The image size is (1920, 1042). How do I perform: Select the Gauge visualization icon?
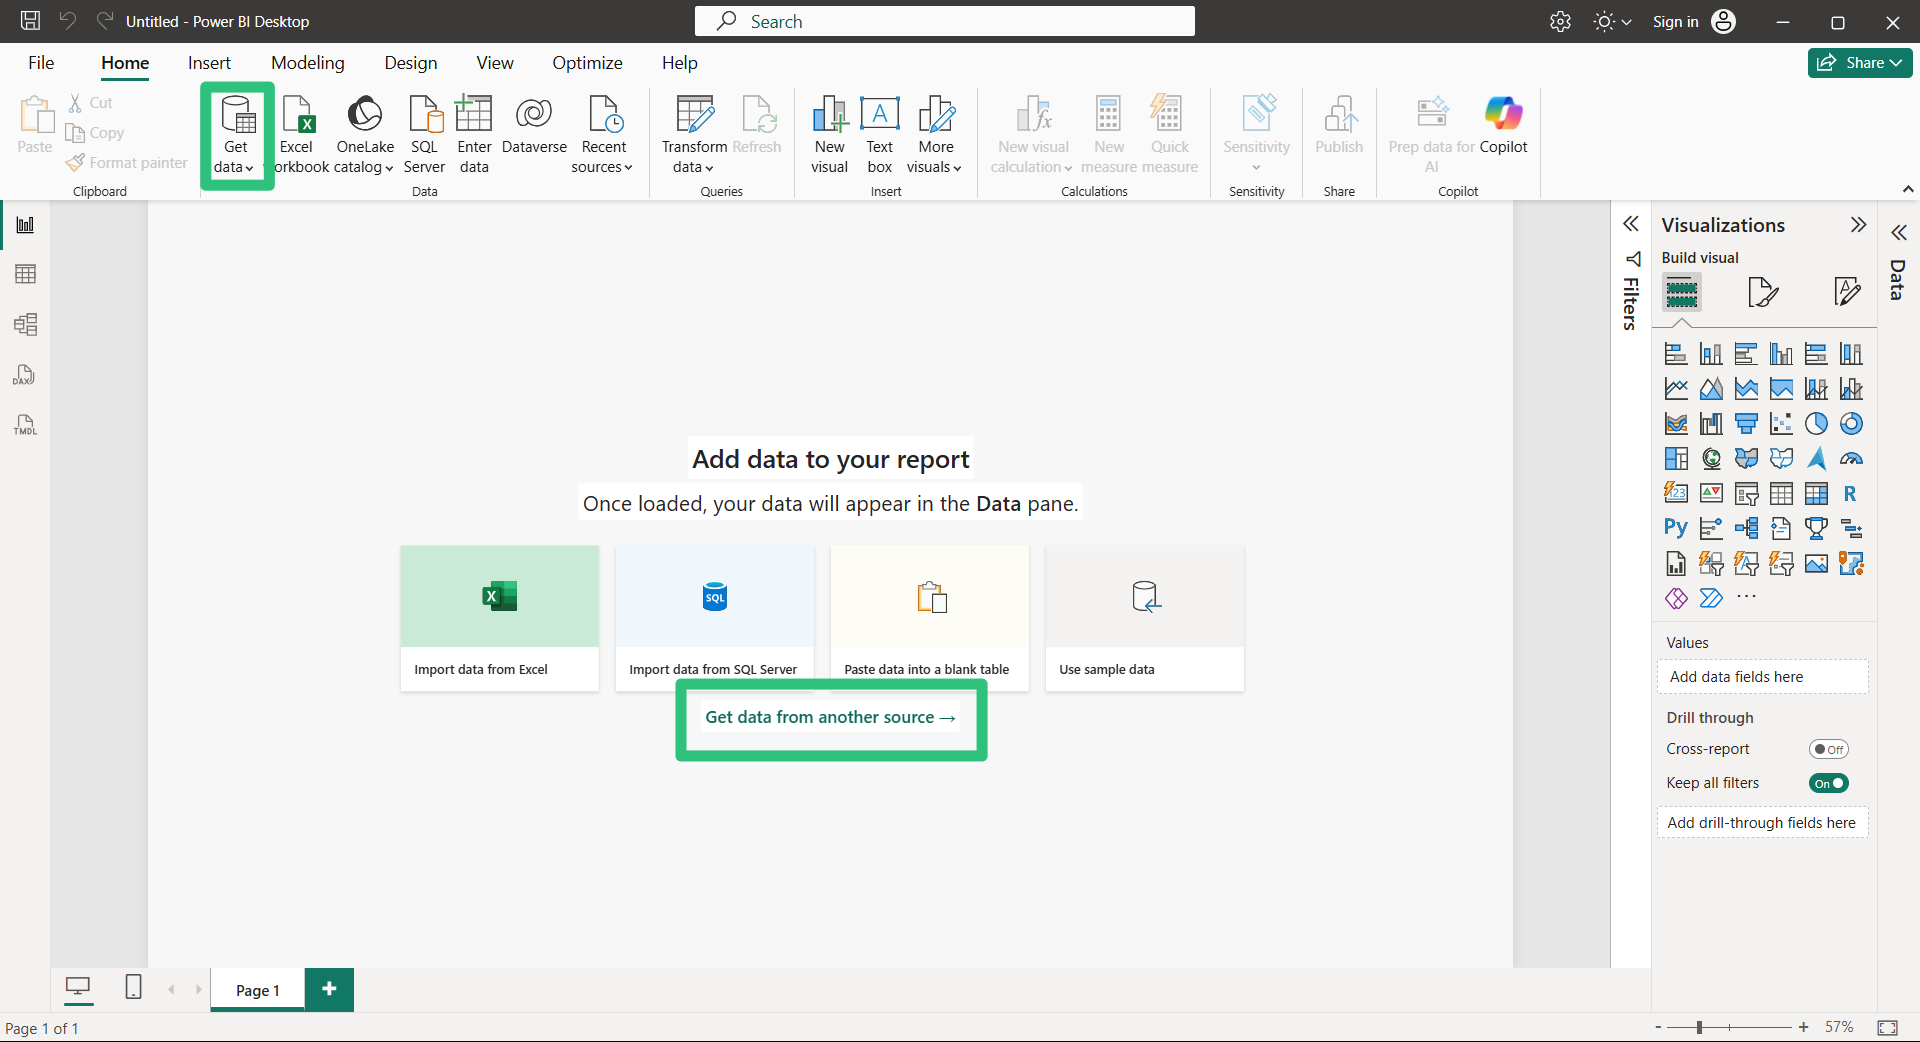(x=1851, y=459)
